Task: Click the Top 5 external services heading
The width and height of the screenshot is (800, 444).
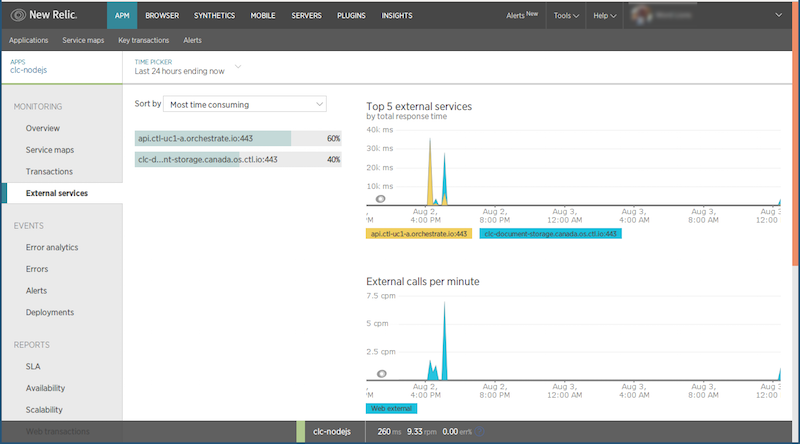Action: [419, 106]
